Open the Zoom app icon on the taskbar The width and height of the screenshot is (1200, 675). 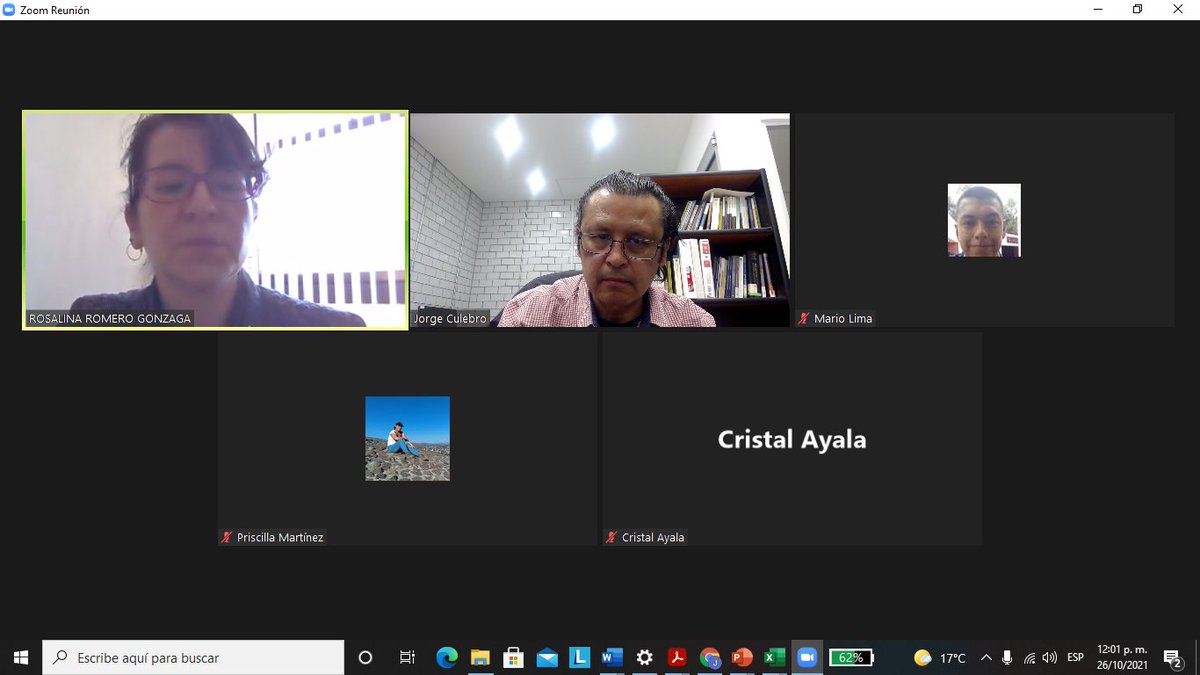(x=807, y=657)
